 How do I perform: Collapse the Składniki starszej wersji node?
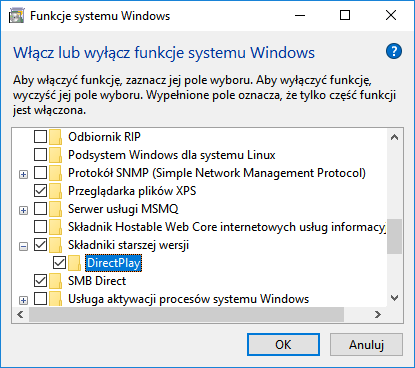(23, 246)
